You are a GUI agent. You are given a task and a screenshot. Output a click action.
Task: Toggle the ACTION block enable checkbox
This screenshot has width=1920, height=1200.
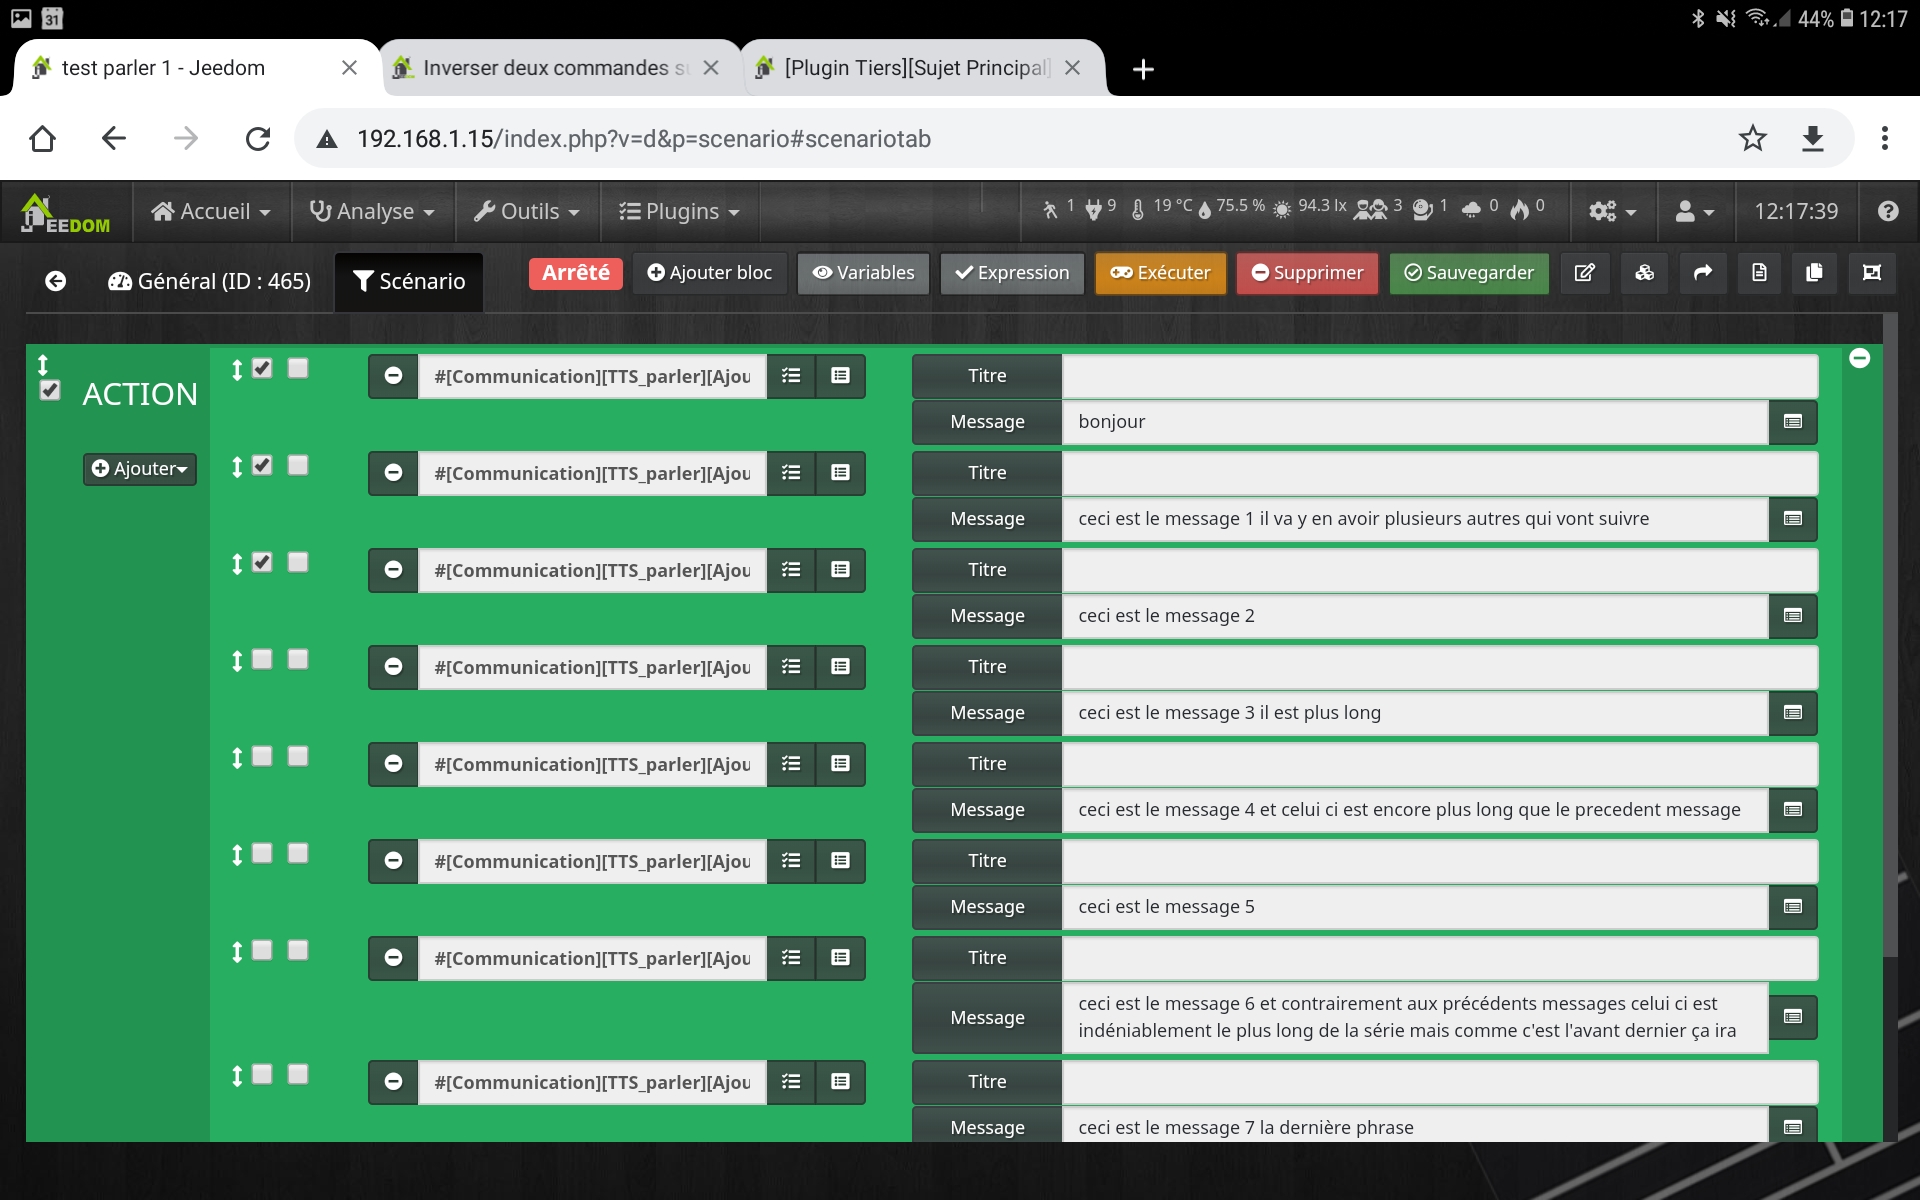pos(50,390)
